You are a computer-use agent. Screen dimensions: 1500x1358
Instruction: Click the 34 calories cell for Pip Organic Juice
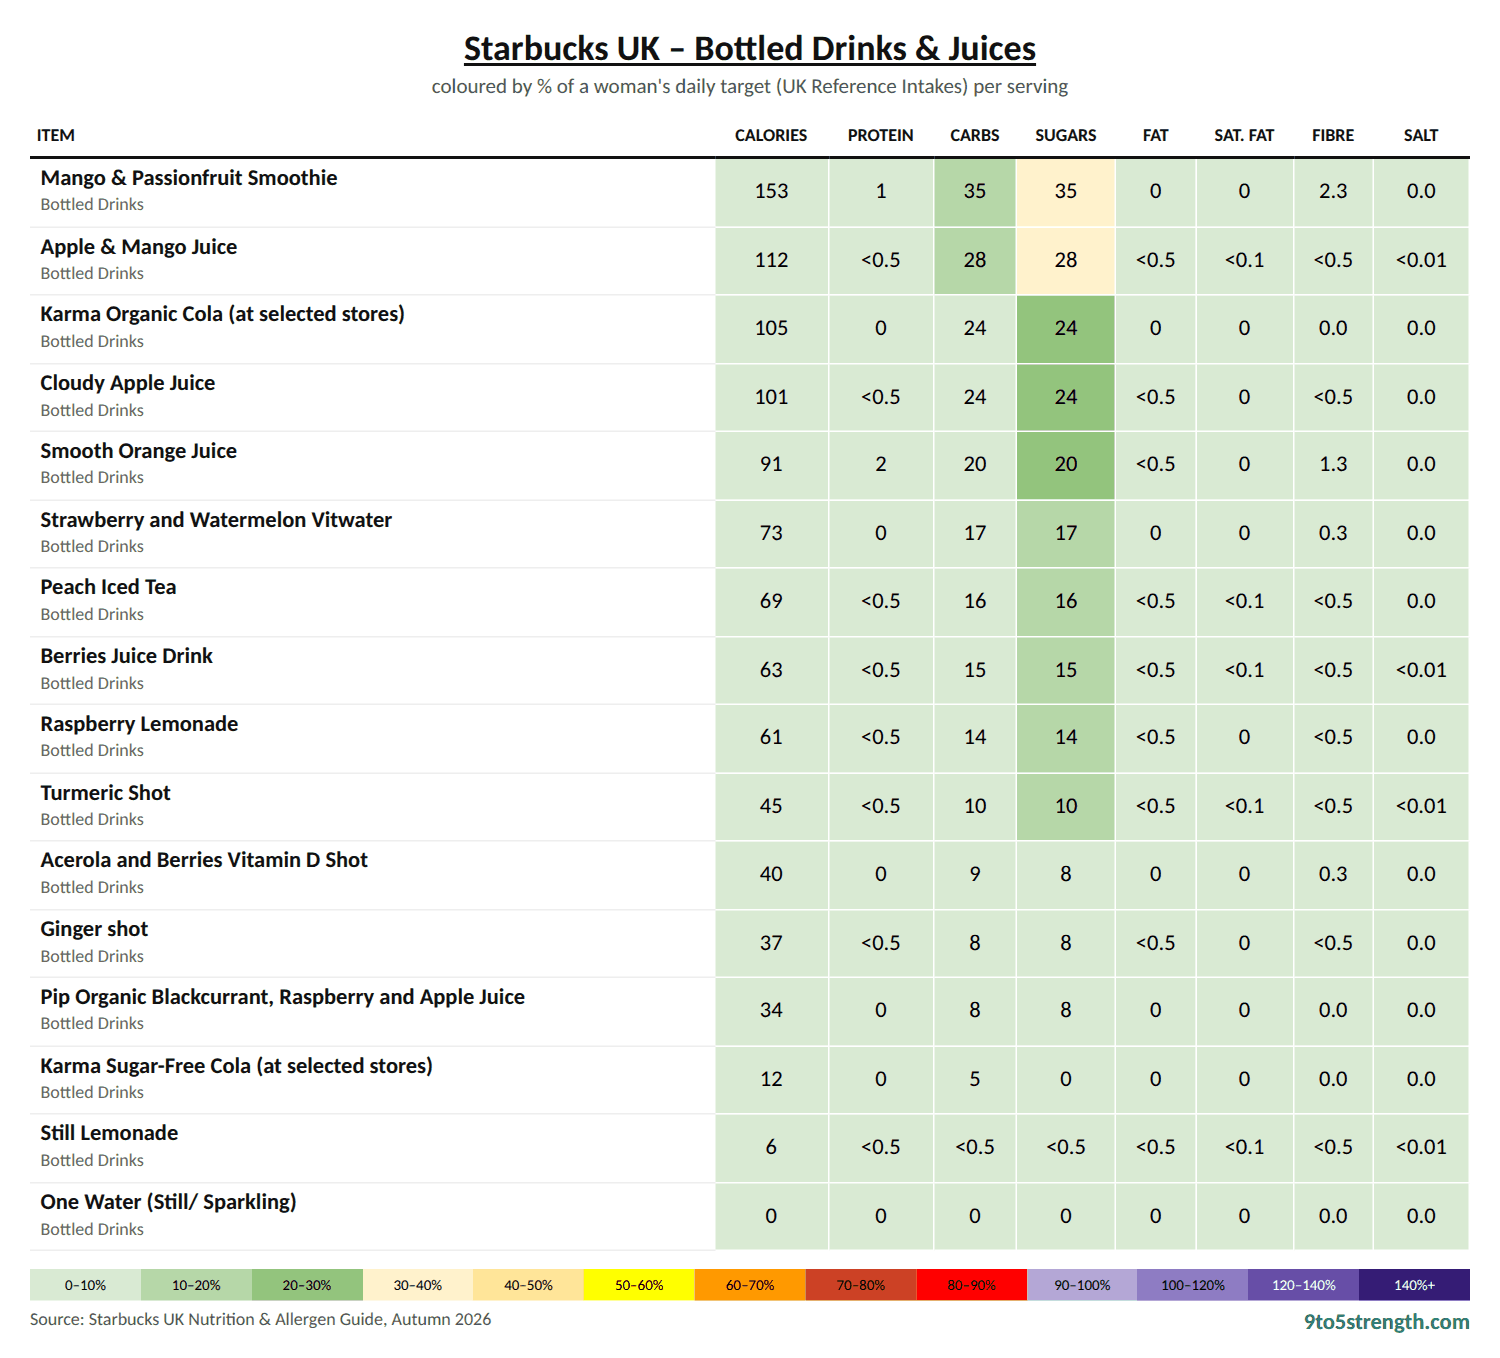coord(771,1010)
